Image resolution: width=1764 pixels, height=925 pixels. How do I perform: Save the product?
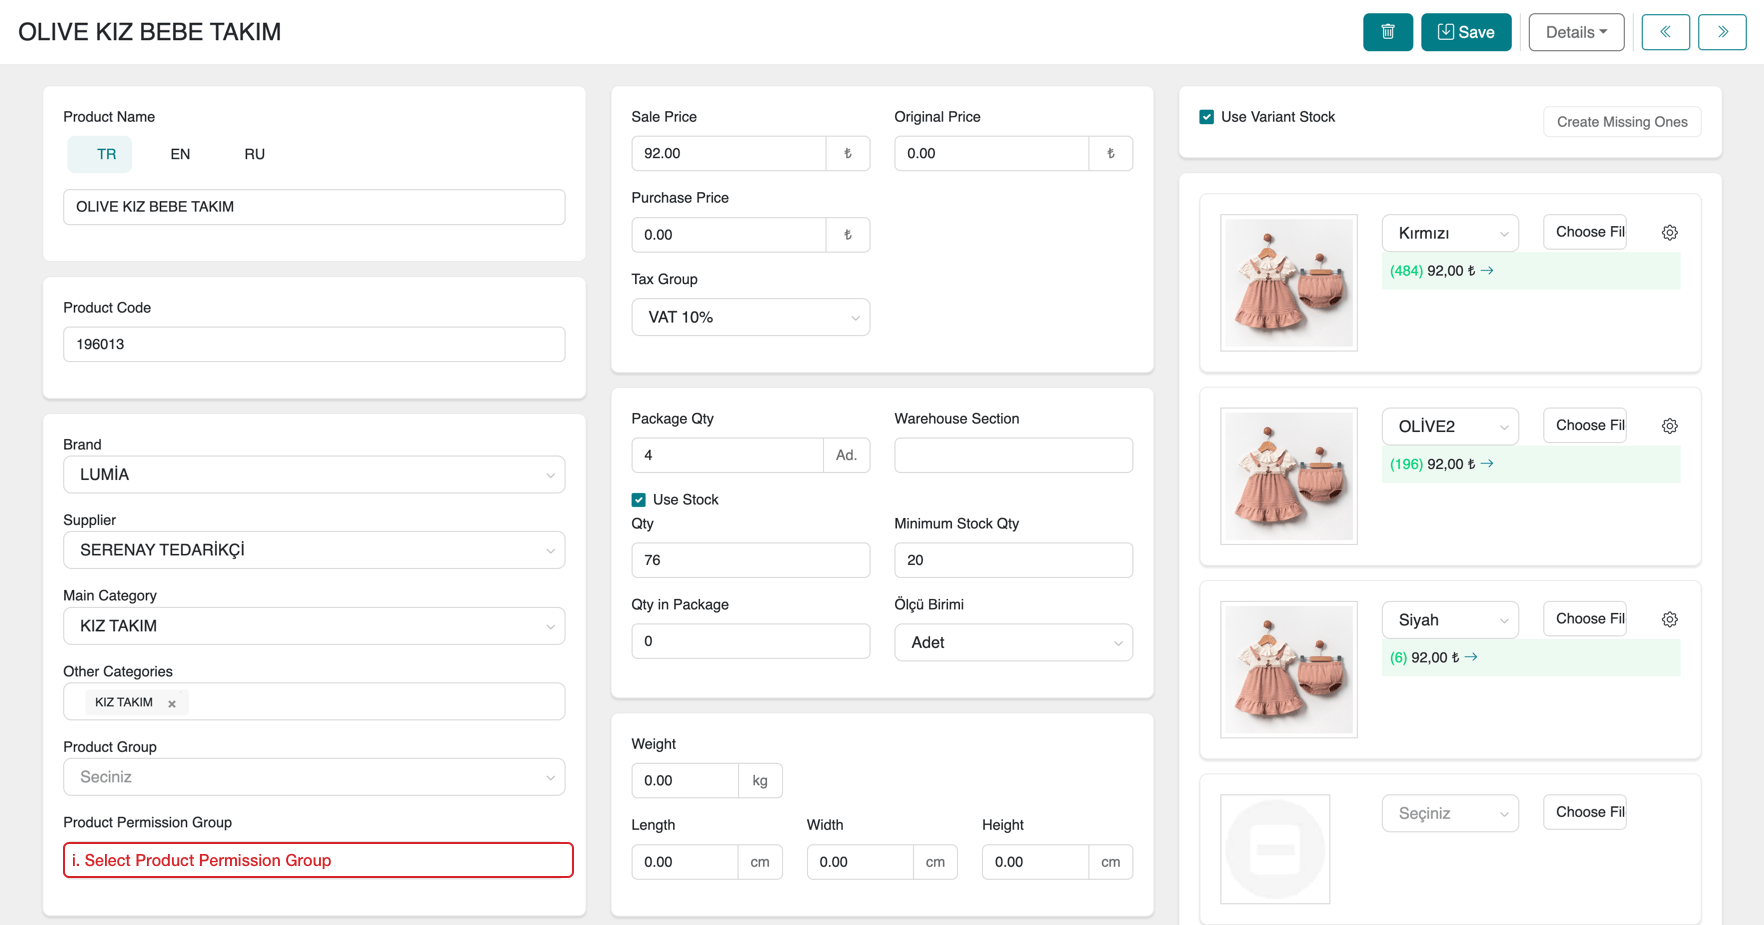1465,32
